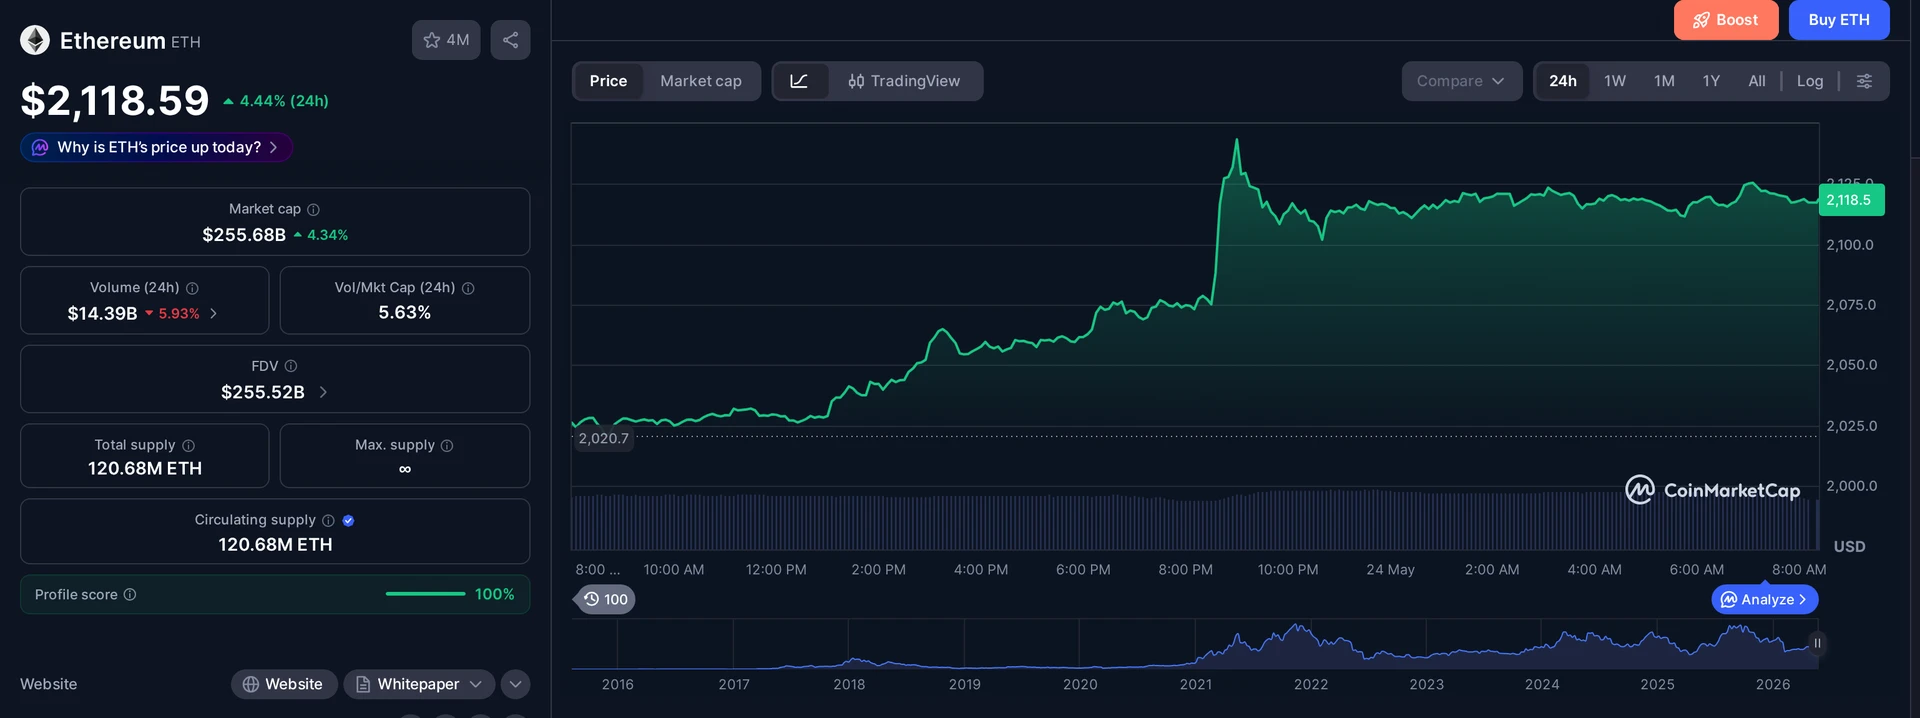Click the info icon beside Total supply
1920x718 pixels.
[188, 445]
